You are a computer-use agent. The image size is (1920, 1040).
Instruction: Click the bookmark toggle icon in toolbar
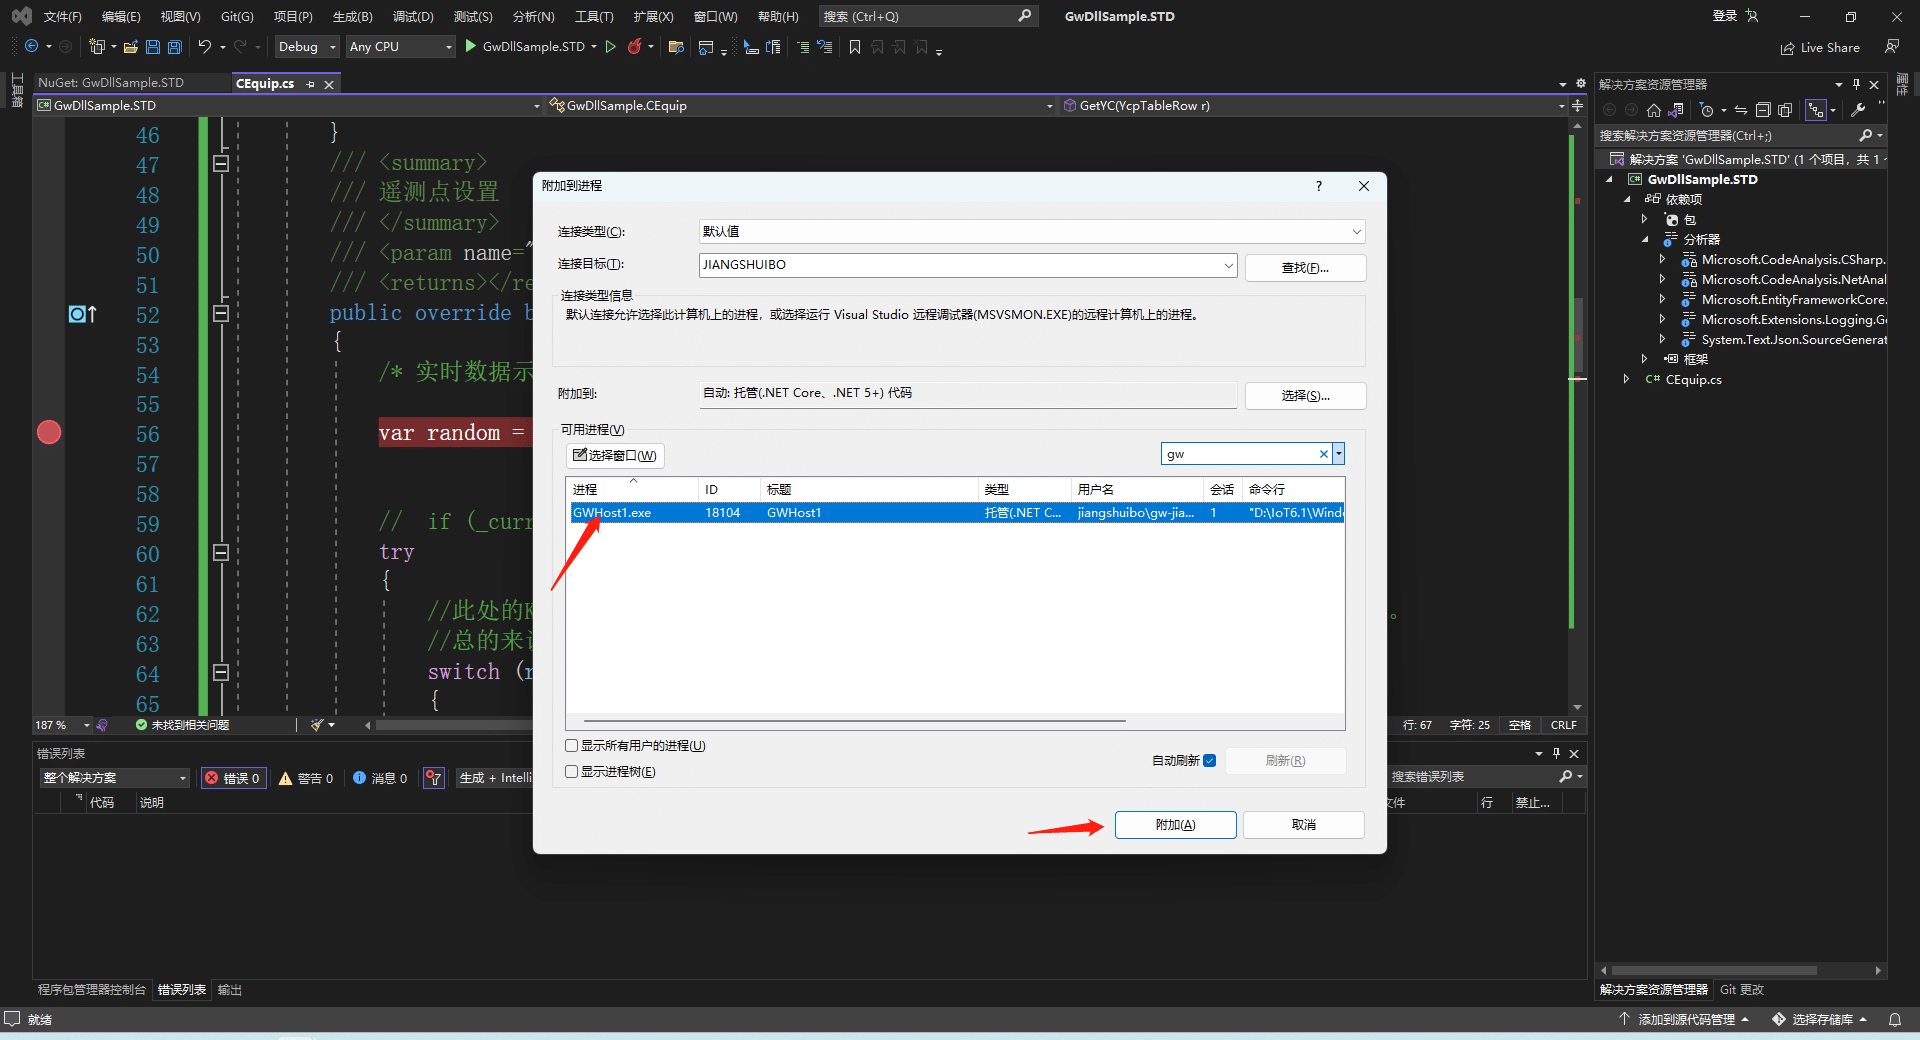click(x=855, y=47)
